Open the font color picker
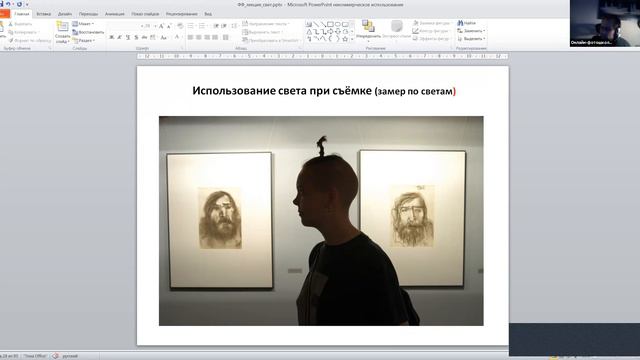 [x=177, y=37]
